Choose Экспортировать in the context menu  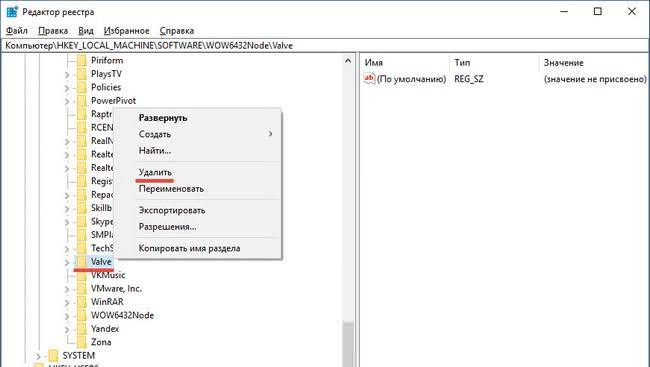click(x=172, y=210)
